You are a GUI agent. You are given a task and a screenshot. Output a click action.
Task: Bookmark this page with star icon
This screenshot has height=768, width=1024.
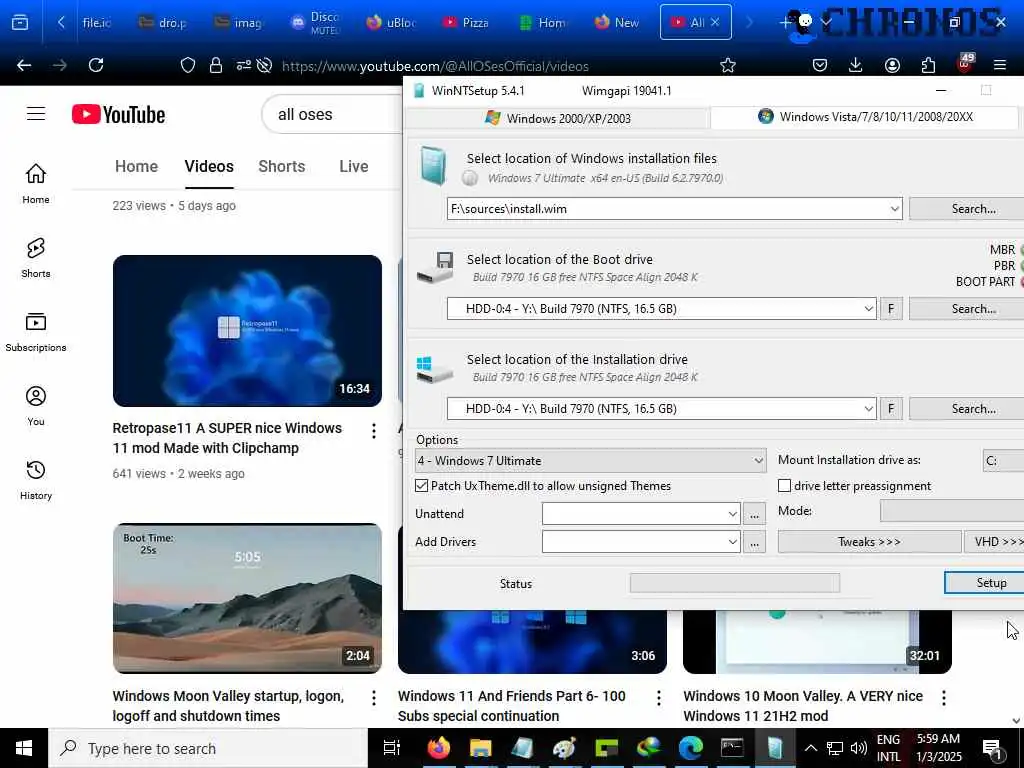click(x=728, y=65)
